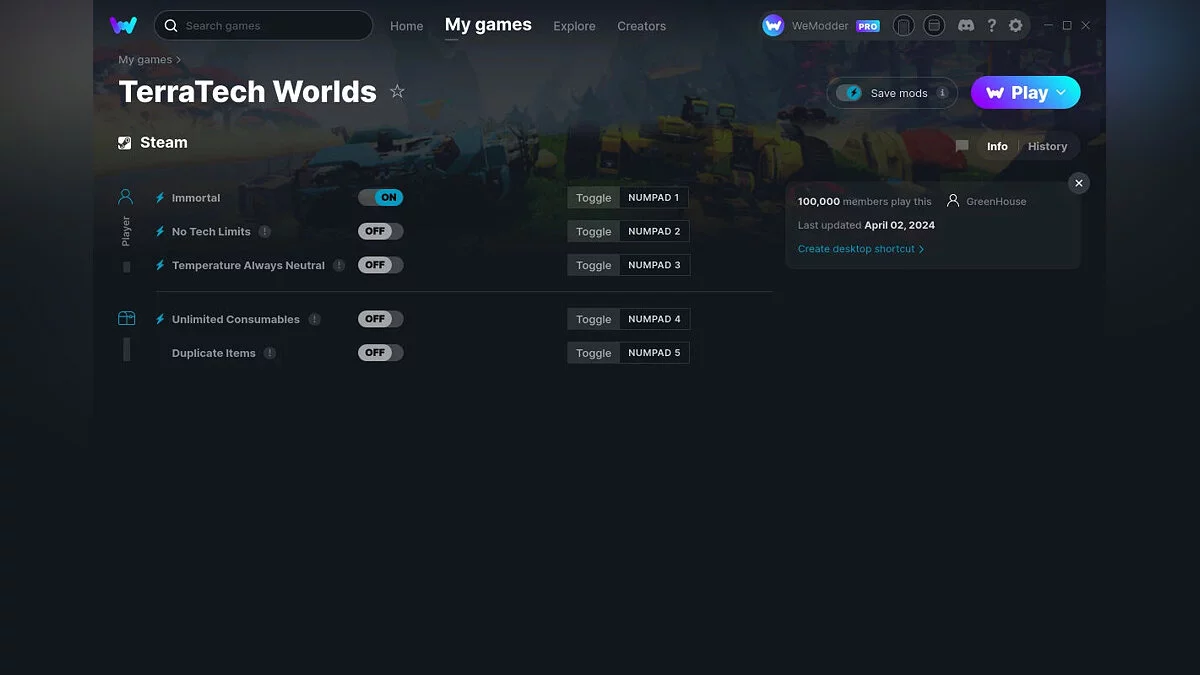The height and width of the screenshot is (675, 1200).
Task: Type in the Search games field
Action: [263, 25]
